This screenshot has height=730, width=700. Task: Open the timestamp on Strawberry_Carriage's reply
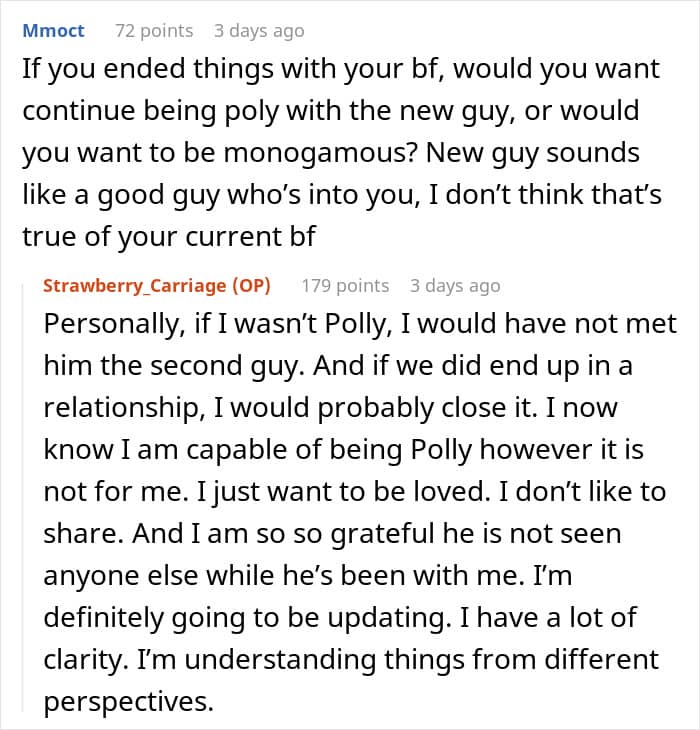coord(455,285)
